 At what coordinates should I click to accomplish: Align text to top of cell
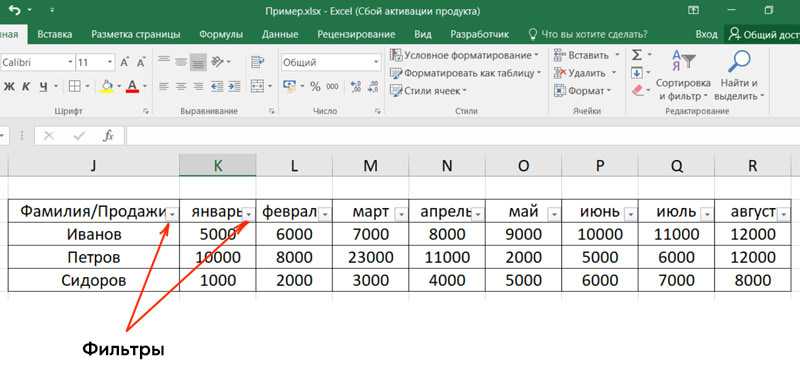(x=164, y=61)
